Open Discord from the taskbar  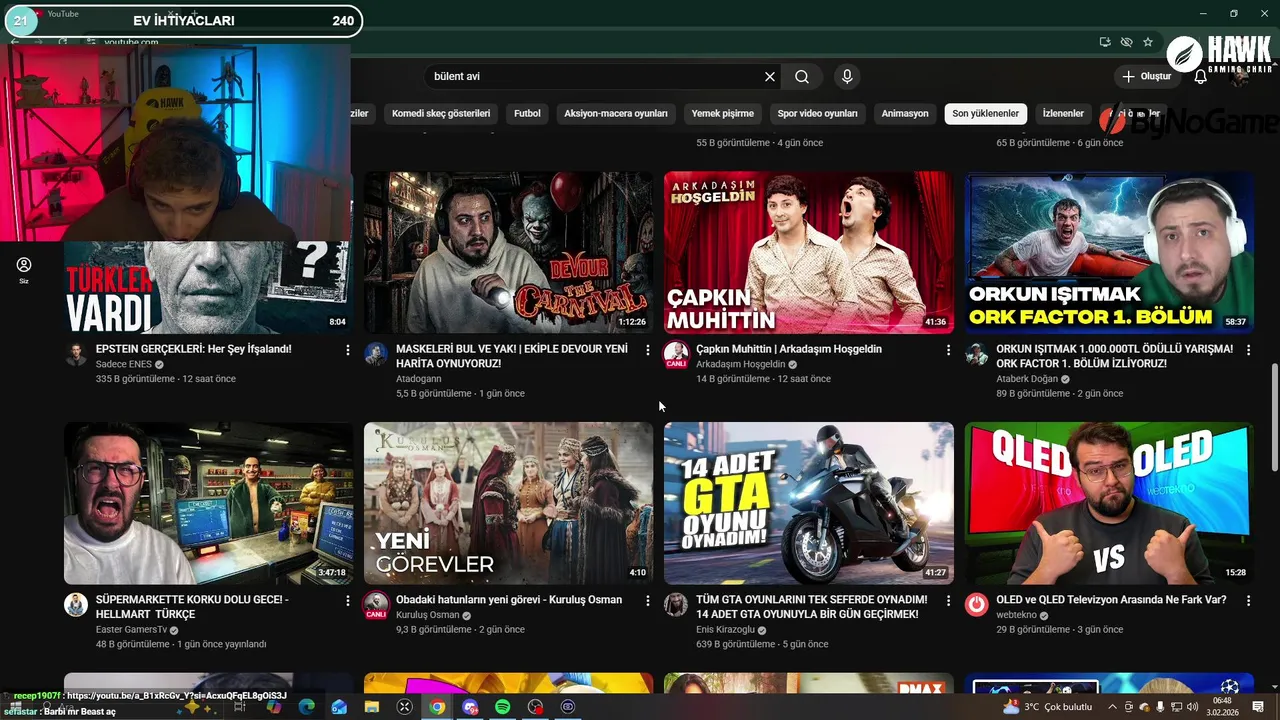coord(470,707)
